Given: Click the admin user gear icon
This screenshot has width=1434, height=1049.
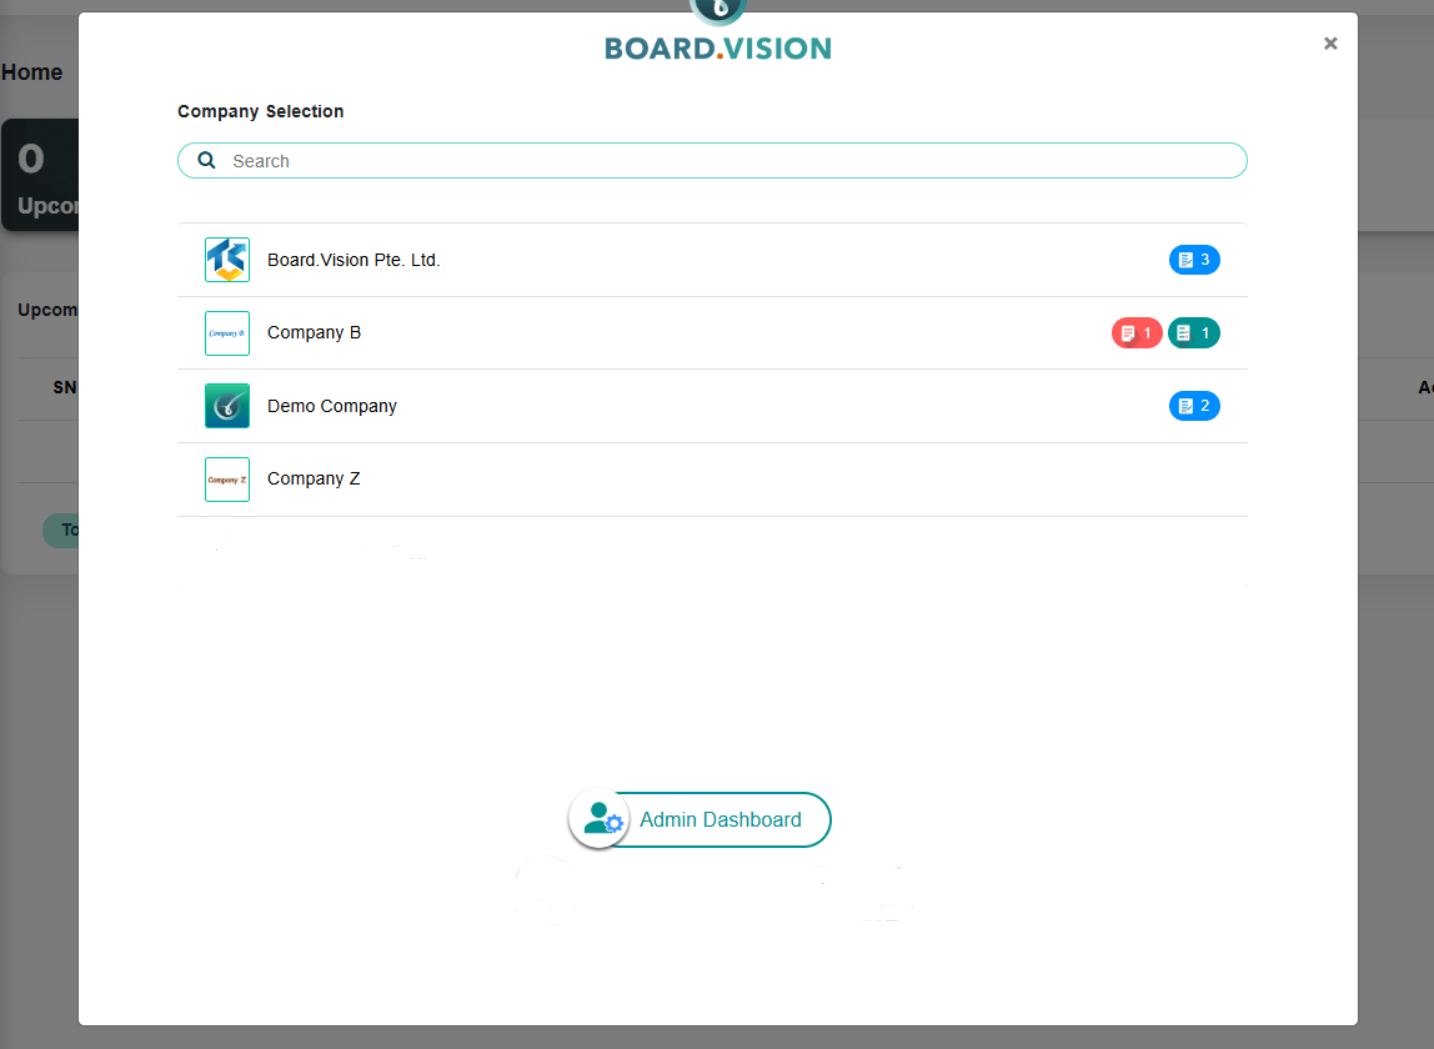Looking at the screenshot, I should [600, 819].
